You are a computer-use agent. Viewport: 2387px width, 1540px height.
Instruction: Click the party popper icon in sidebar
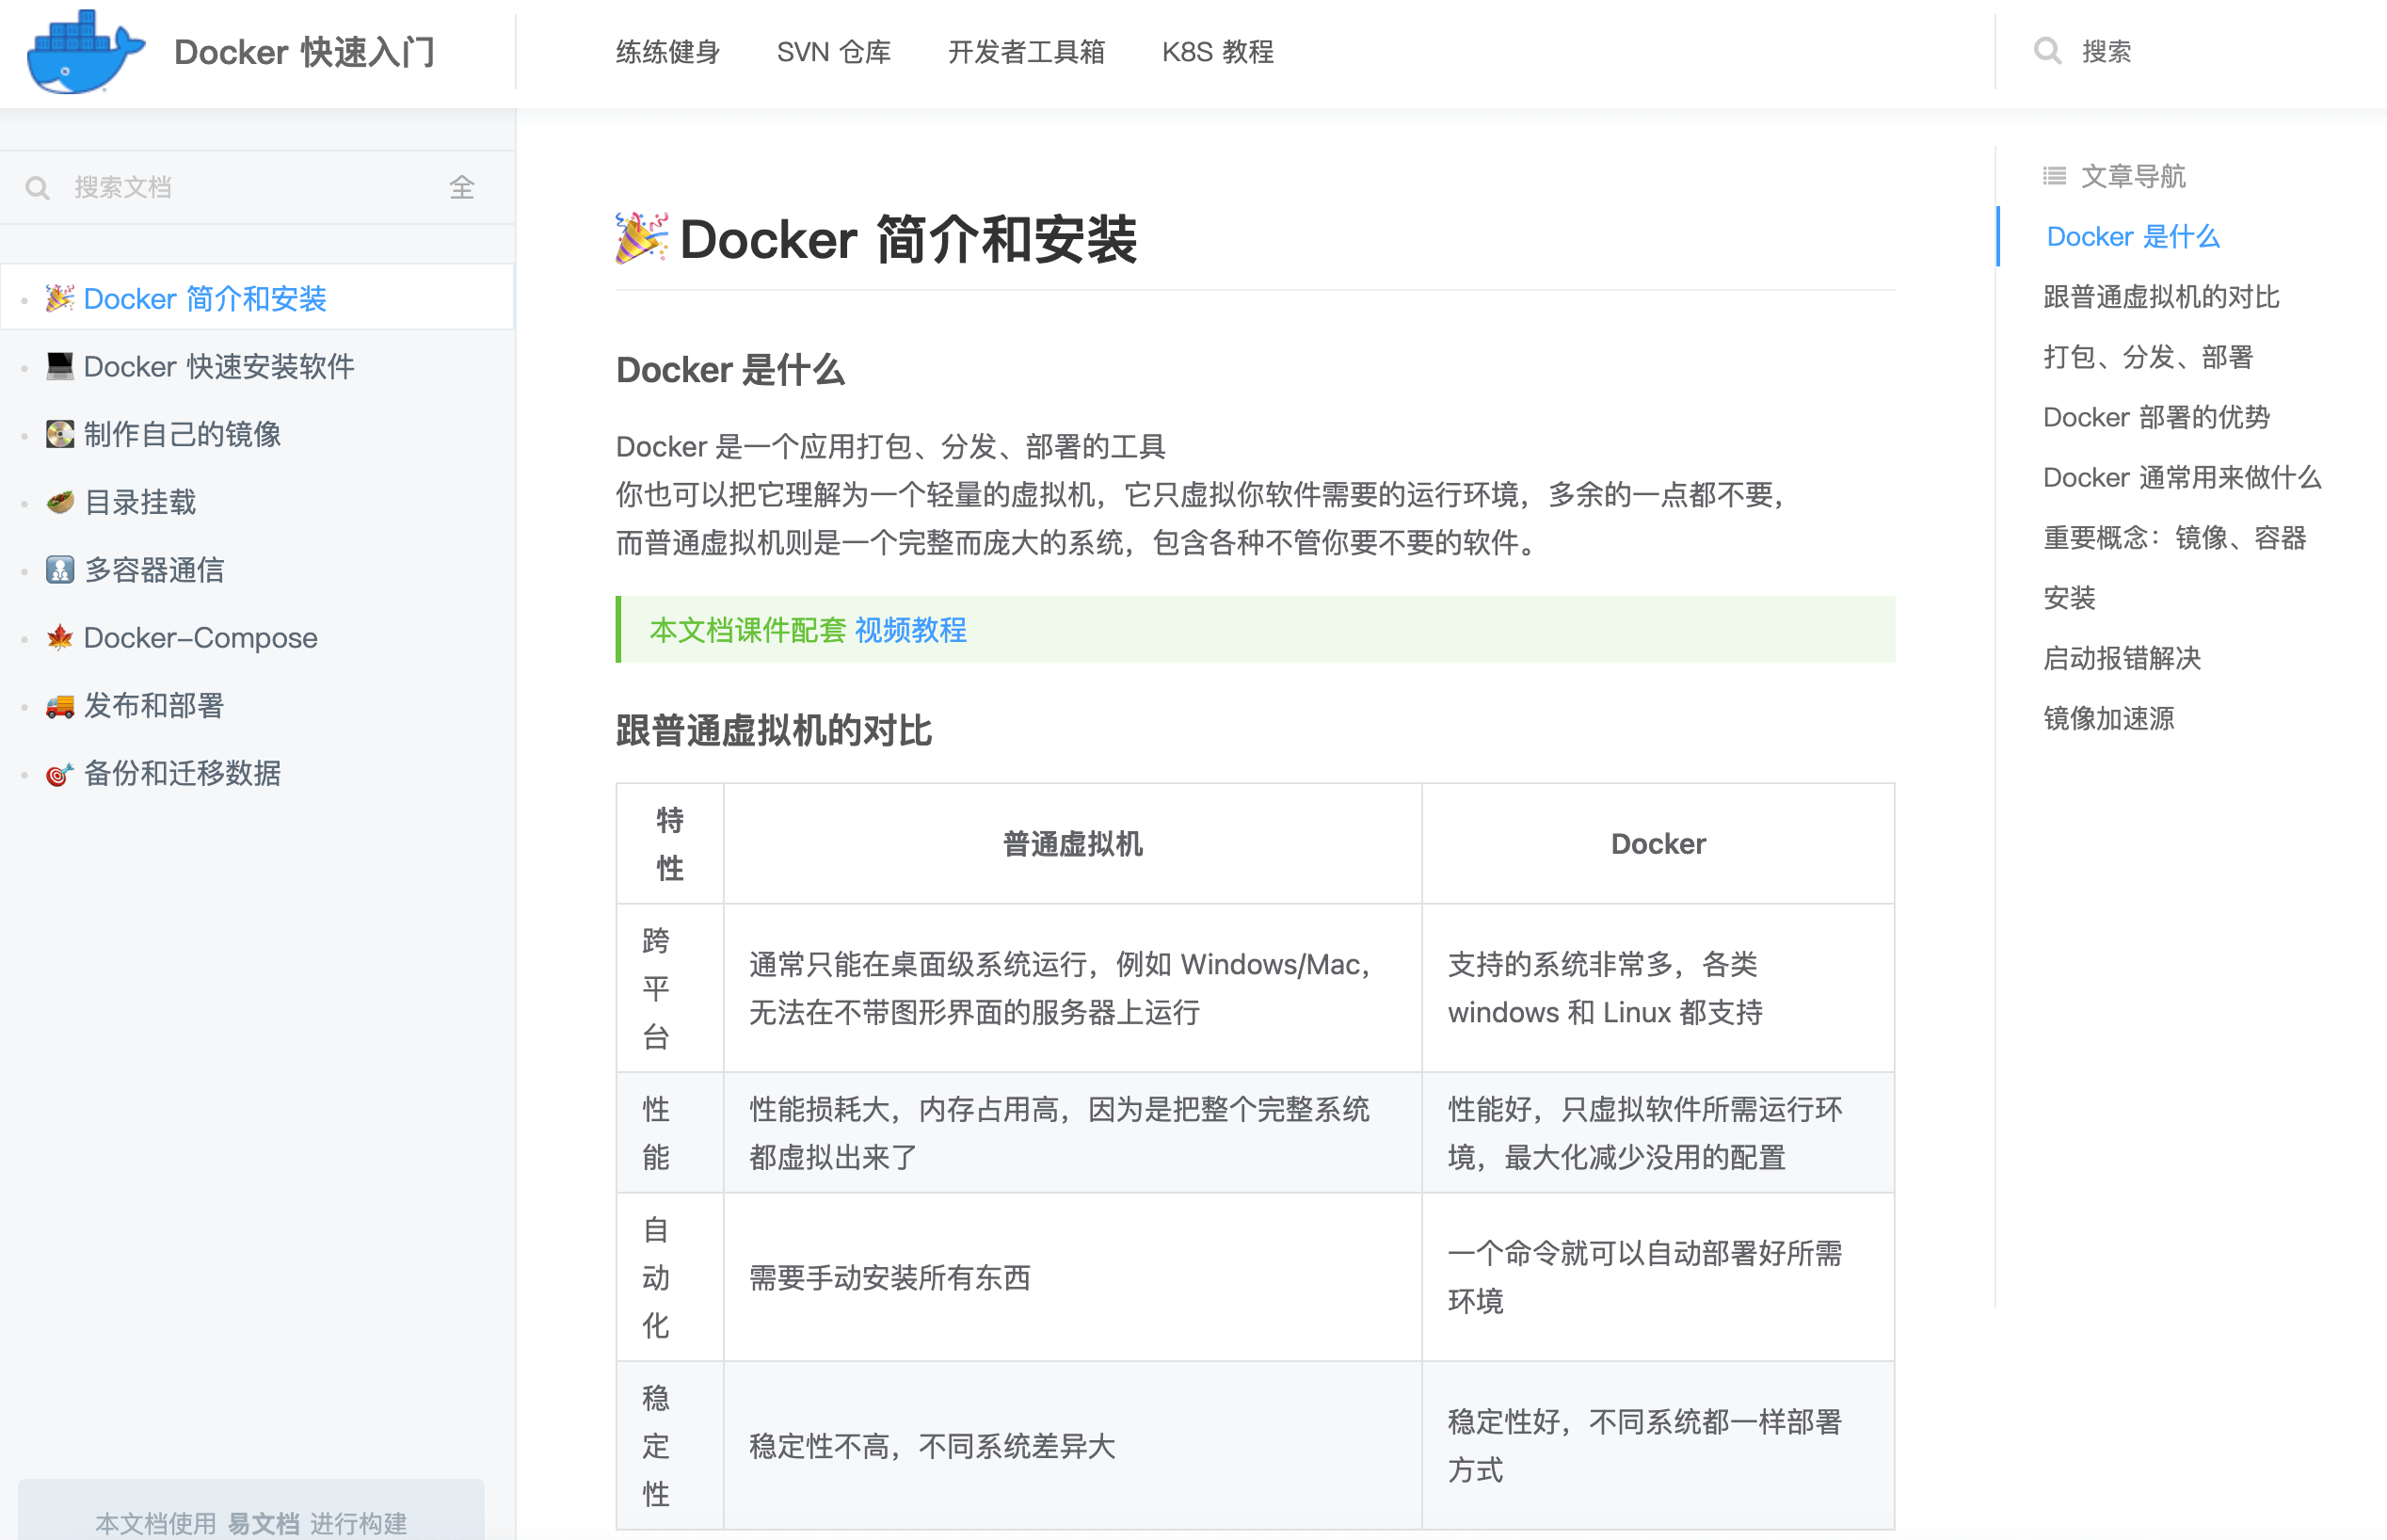point(60,298)
